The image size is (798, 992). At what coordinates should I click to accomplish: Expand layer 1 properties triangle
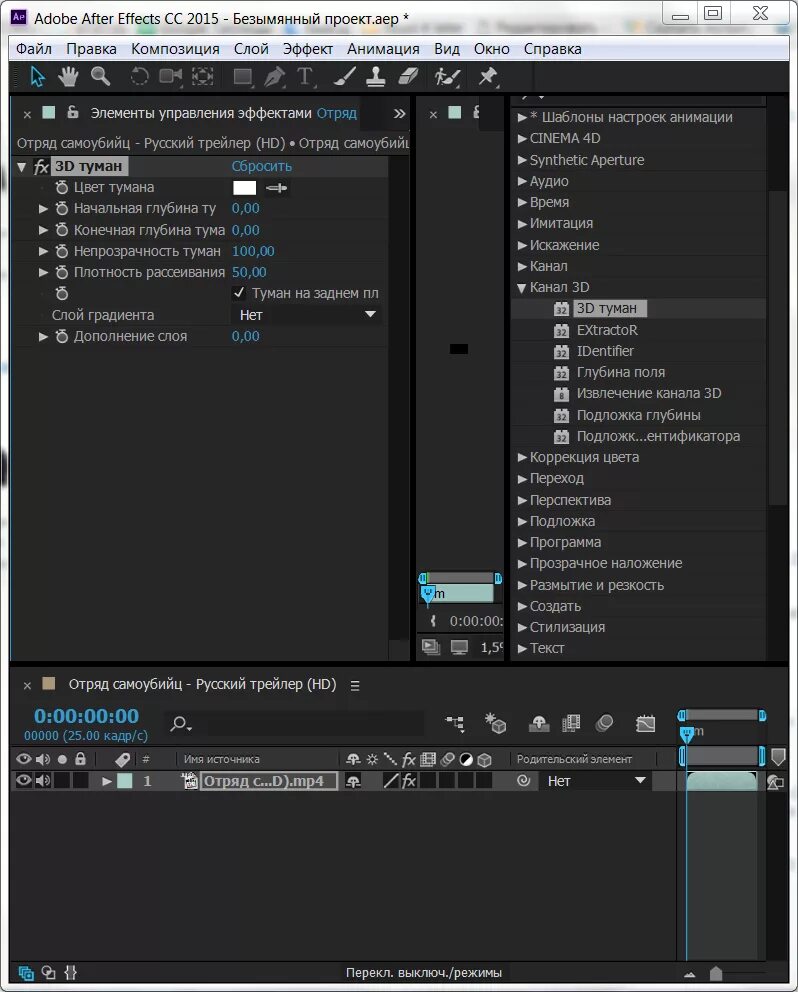coord(107,781)
